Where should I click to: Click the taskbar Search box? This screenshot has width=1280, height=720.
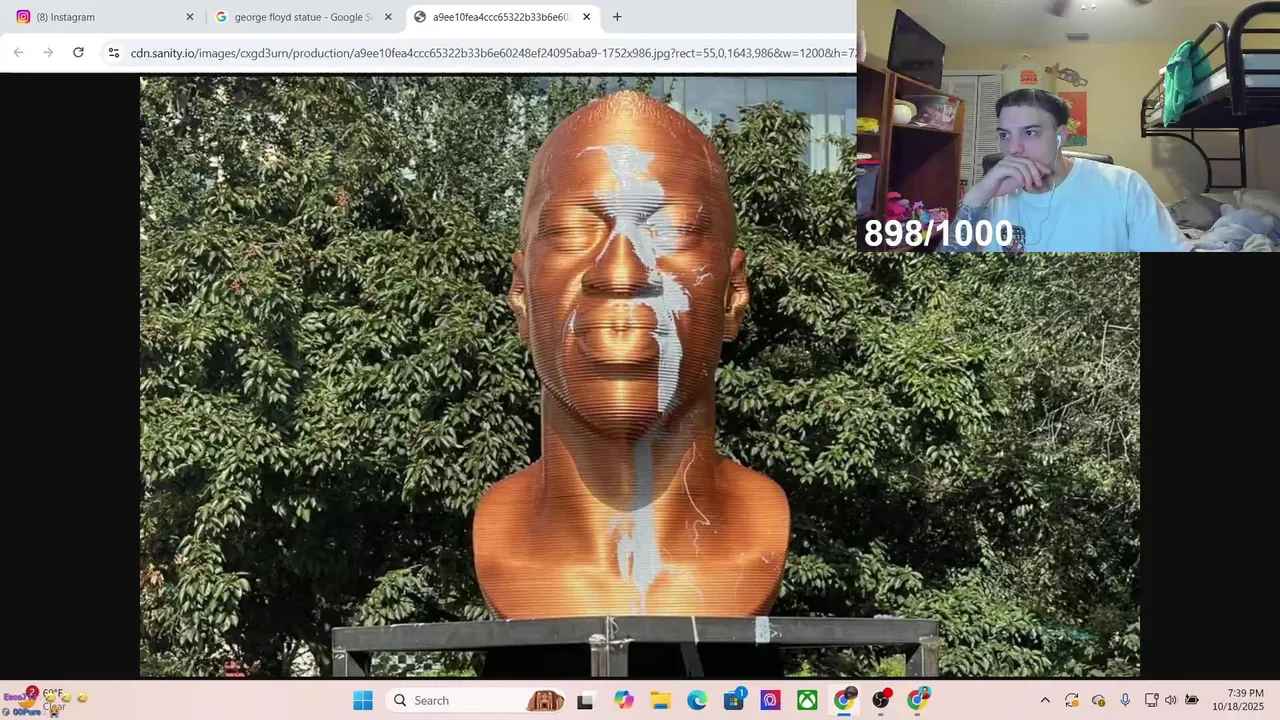click(477, 700)
